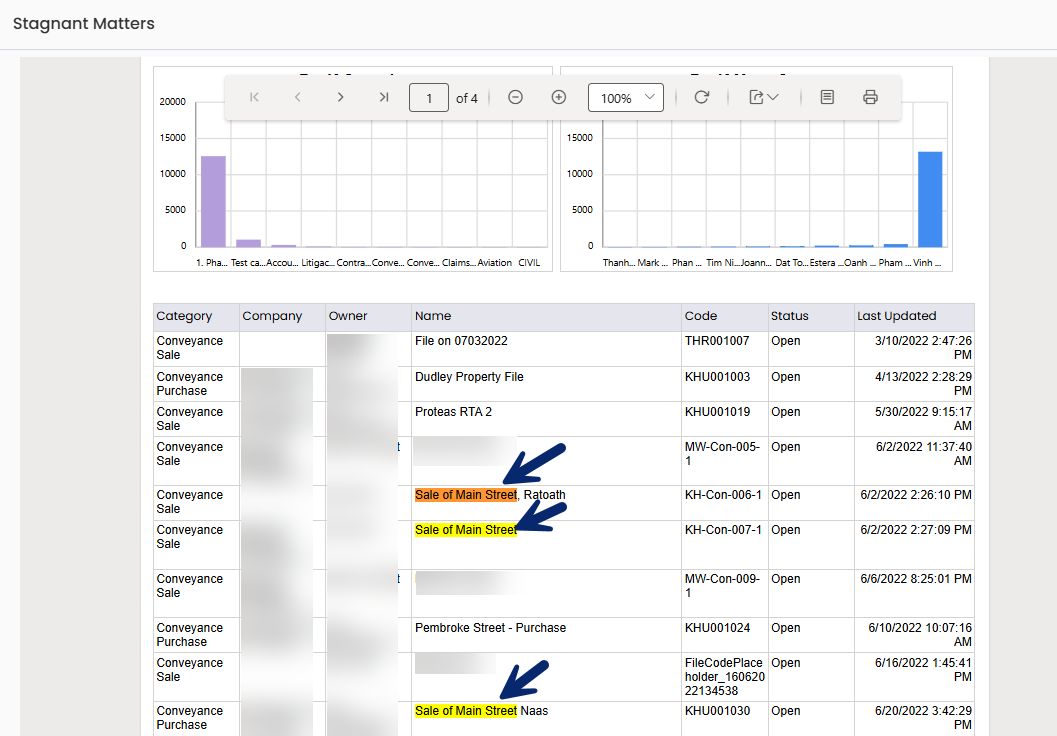Click the 'FileCodePlaceholder' code cell
Screen dimensions: 1057x736
[x=725, y=677]
